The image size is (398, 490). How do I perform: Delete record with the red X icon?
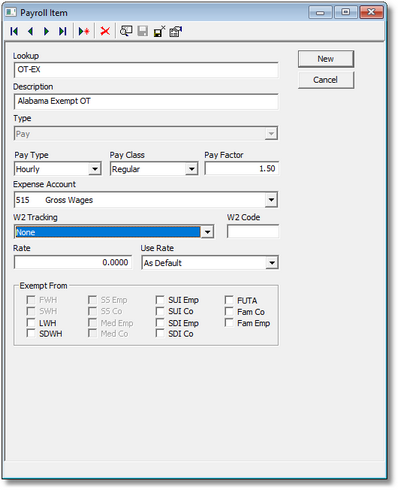point(105,31)
